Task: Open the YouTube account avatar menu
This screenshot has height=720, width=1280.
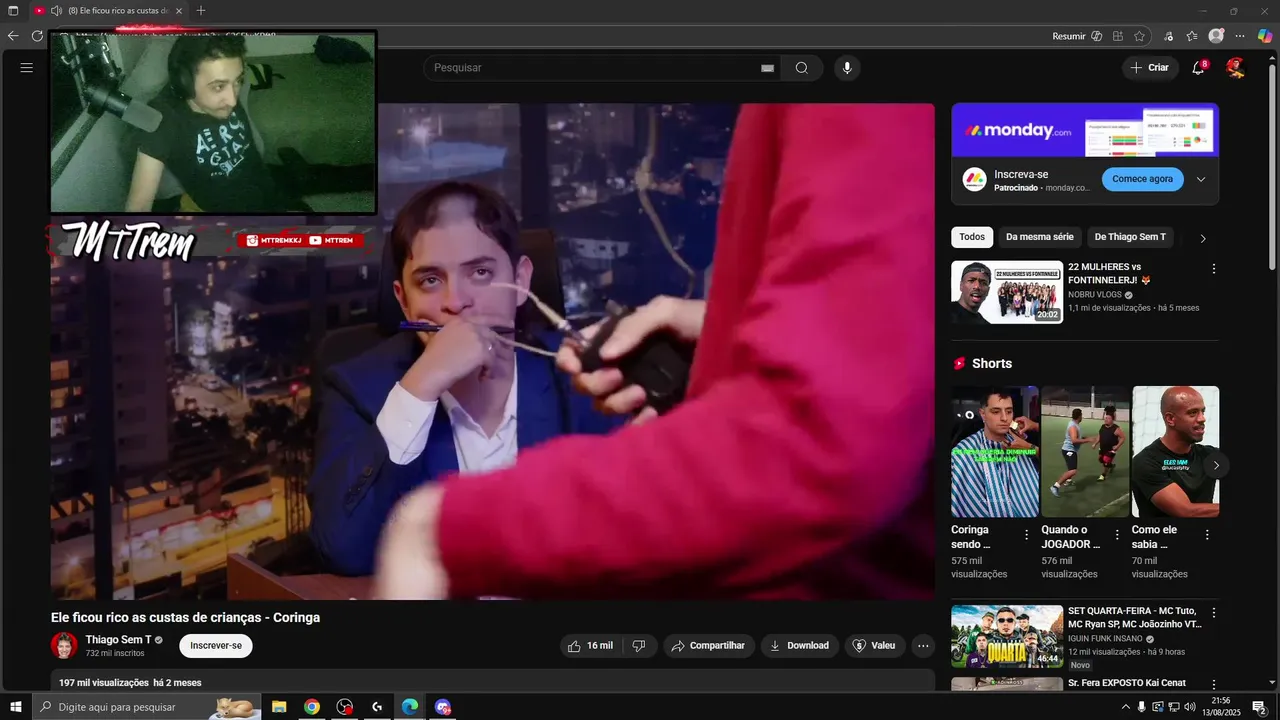Action: [1236, 68]
